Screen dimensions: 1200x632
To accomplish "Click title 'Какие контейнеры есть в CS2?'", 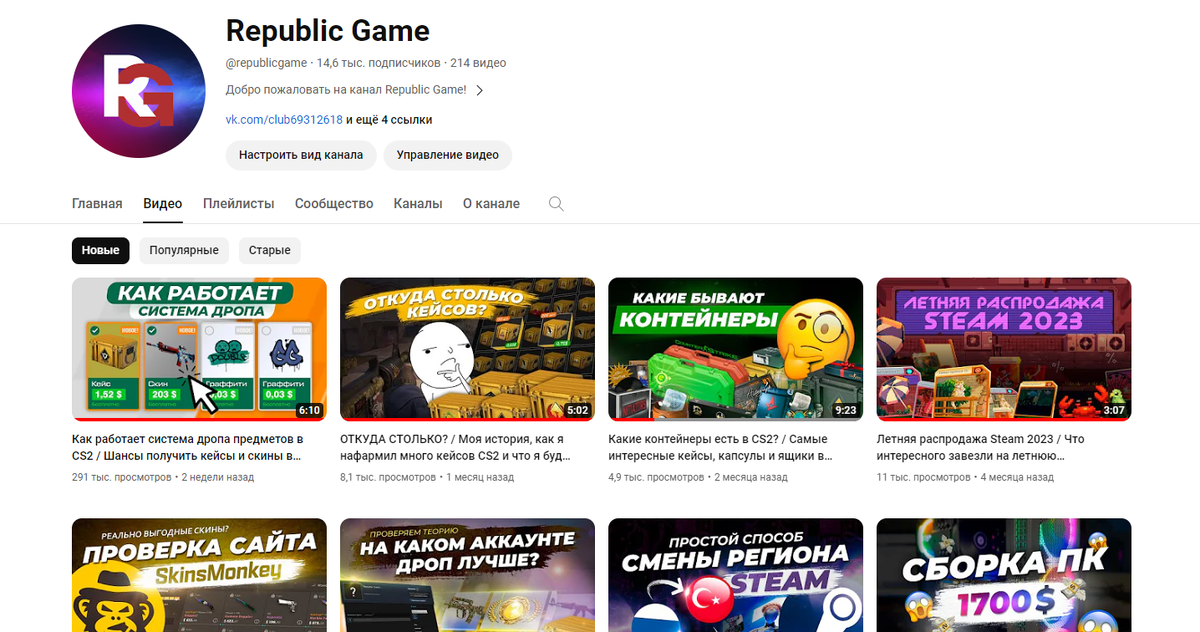I will click(720, 447).
